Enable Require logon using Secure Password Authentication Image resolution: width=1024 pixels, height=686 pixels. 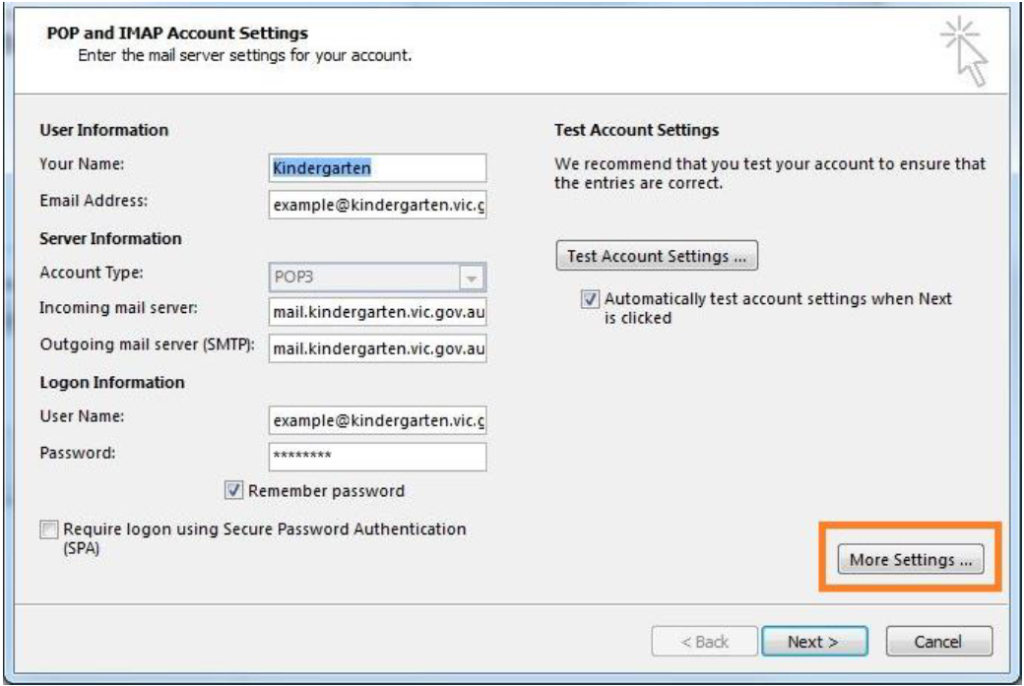pyautogui.click(x=47, y=529)
